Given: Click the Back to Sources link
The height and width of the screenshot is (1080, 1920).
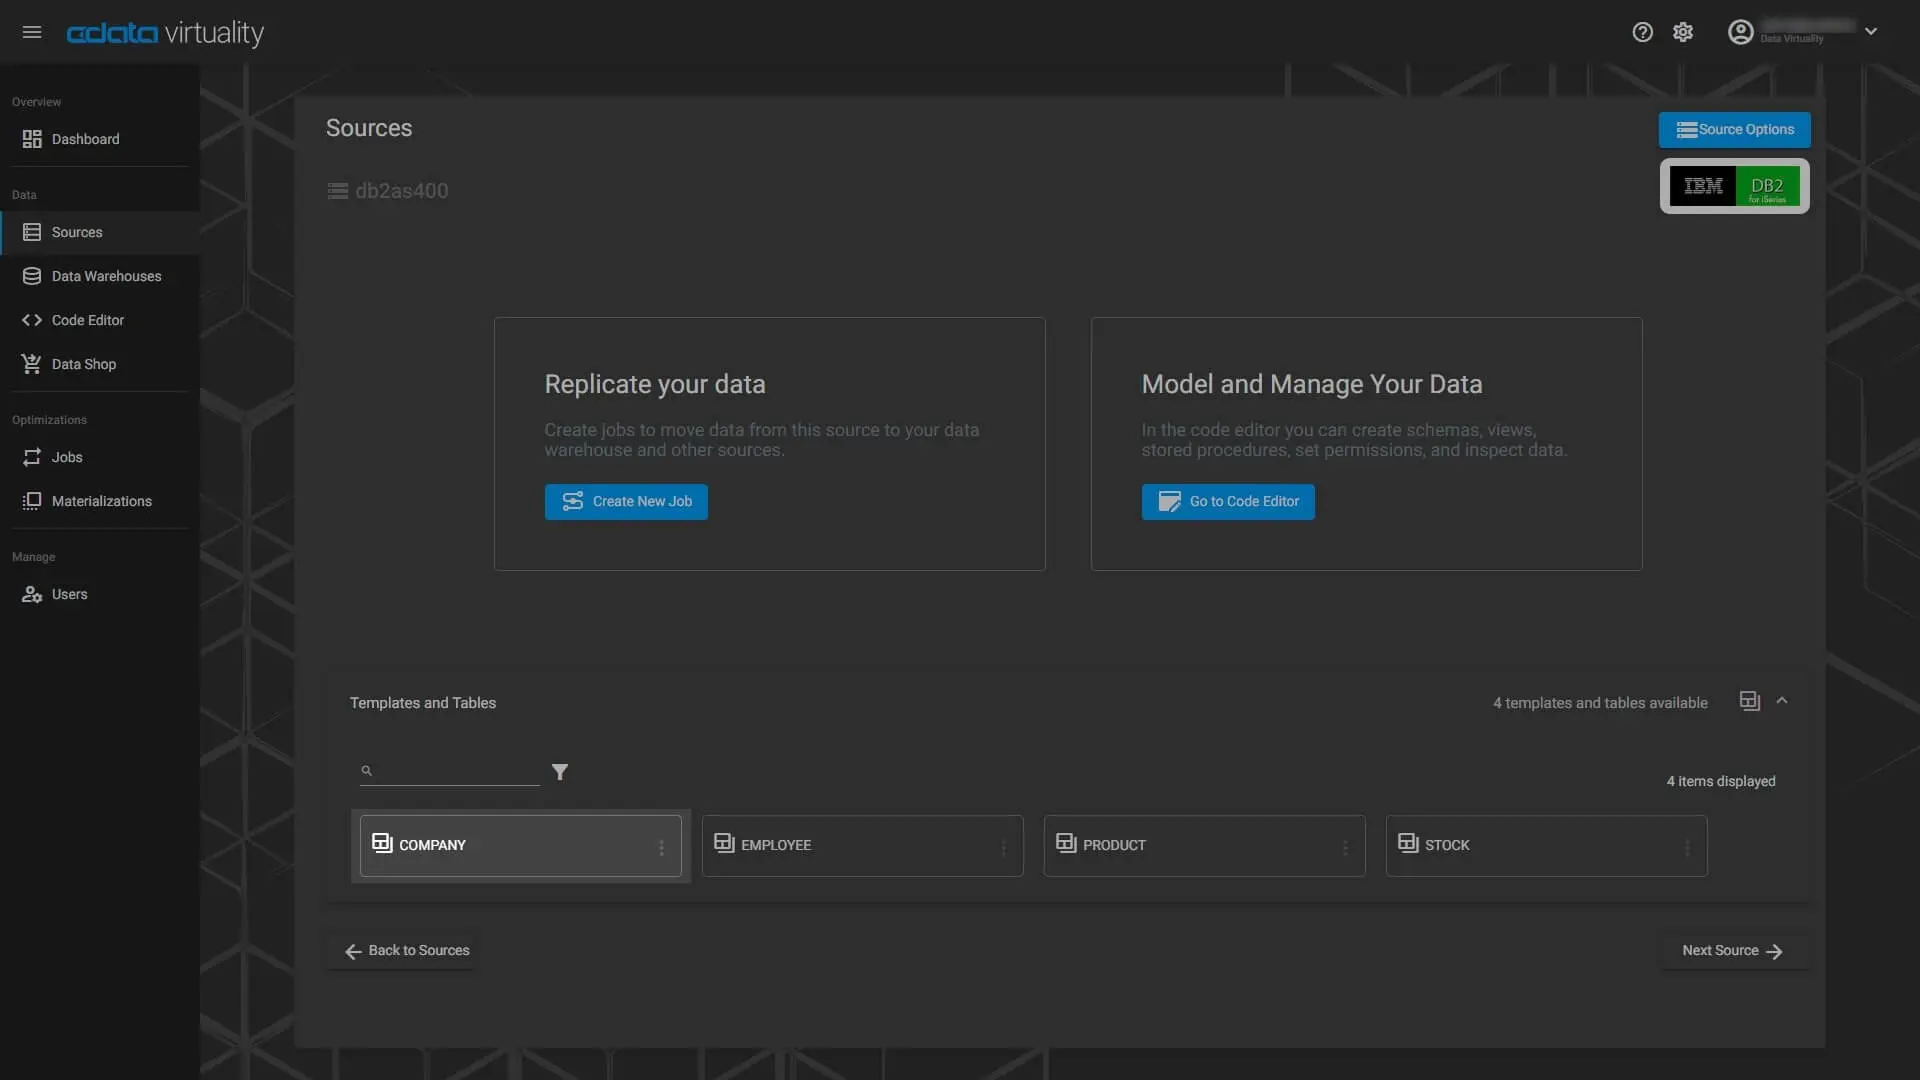Looking at the screenshot, I should click(x=407, y=951).
